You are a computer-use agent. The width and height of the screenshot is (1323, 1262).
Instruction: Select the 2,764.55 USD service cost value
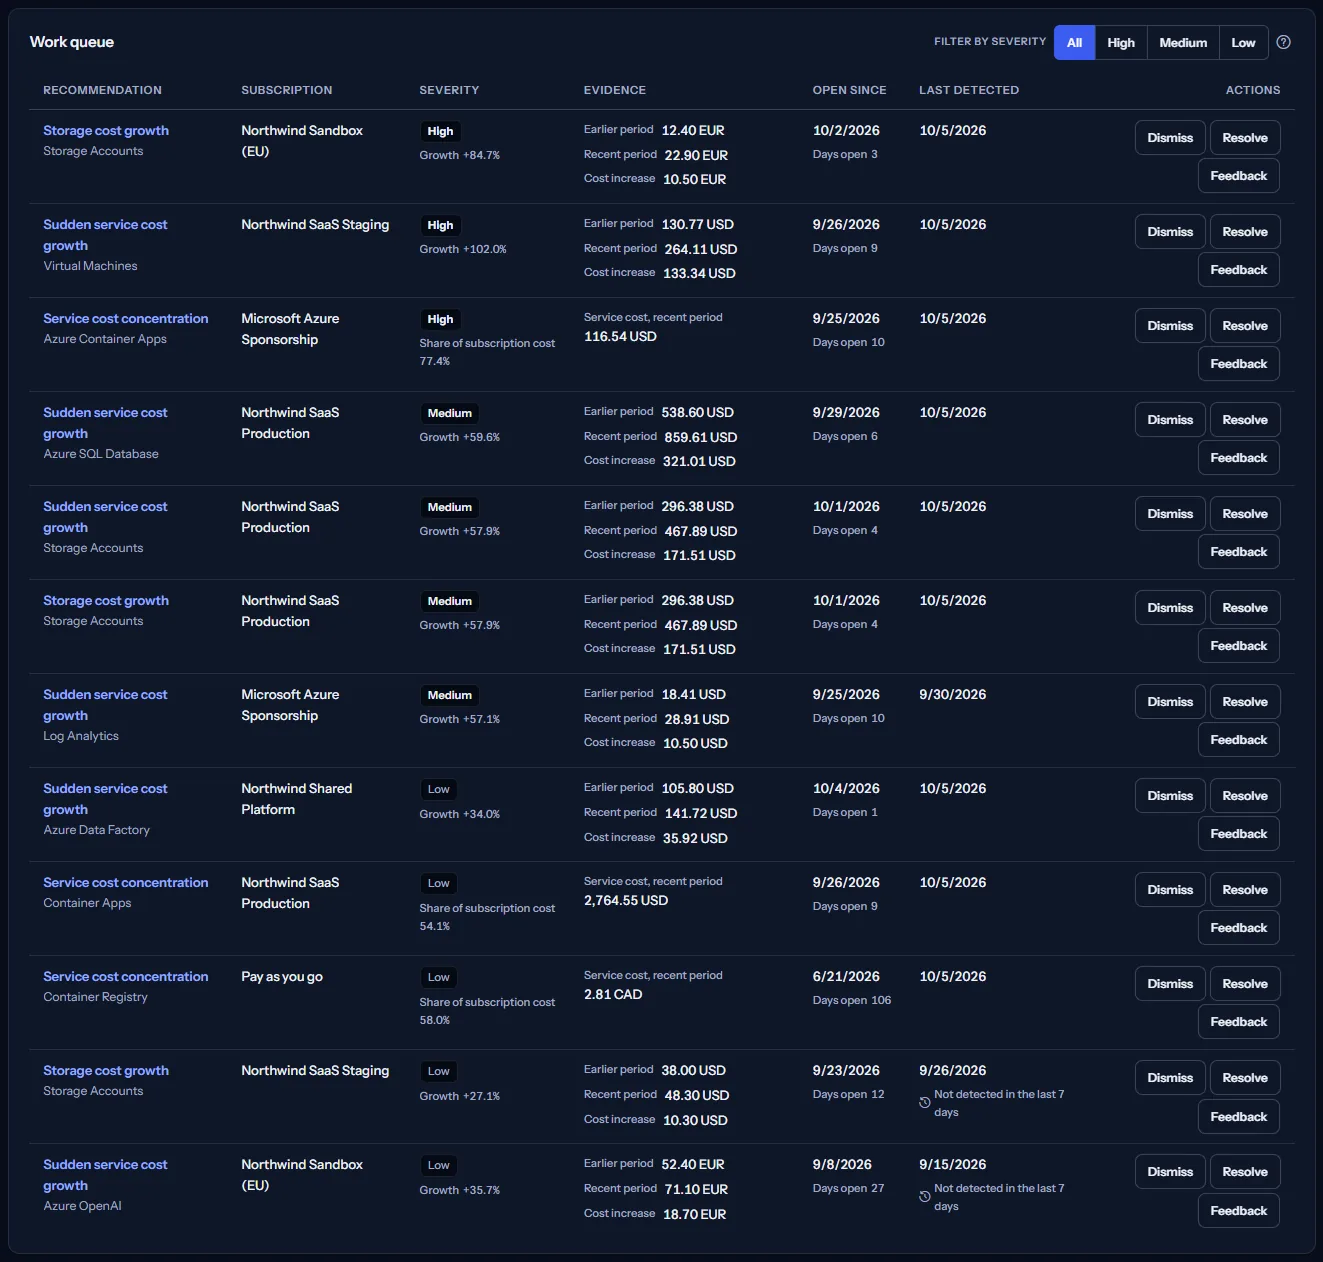[x=626, y=901]
